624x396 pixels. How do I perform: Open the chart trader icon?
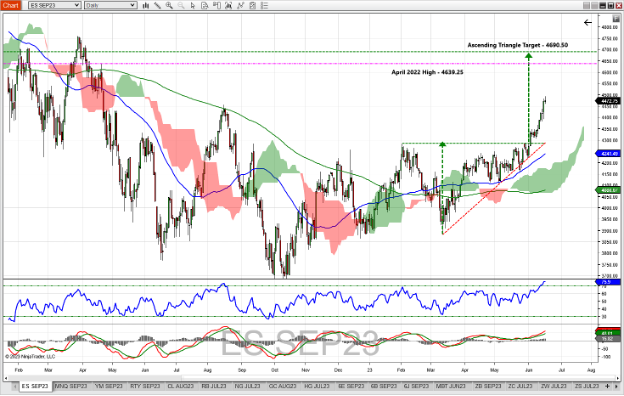pyautogui.click(x=216, y=5)
